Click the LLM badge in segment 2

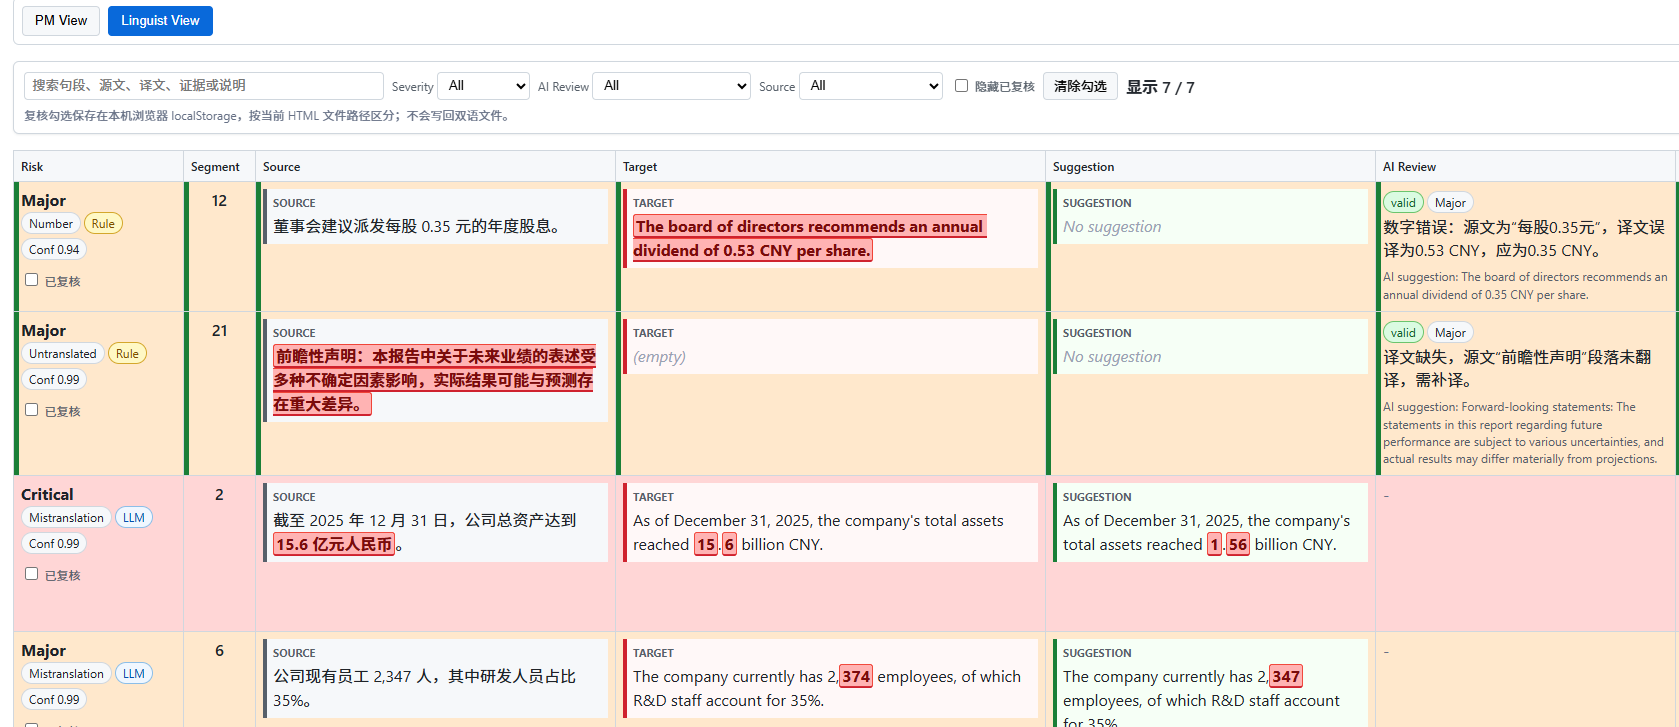pos(134,518)
